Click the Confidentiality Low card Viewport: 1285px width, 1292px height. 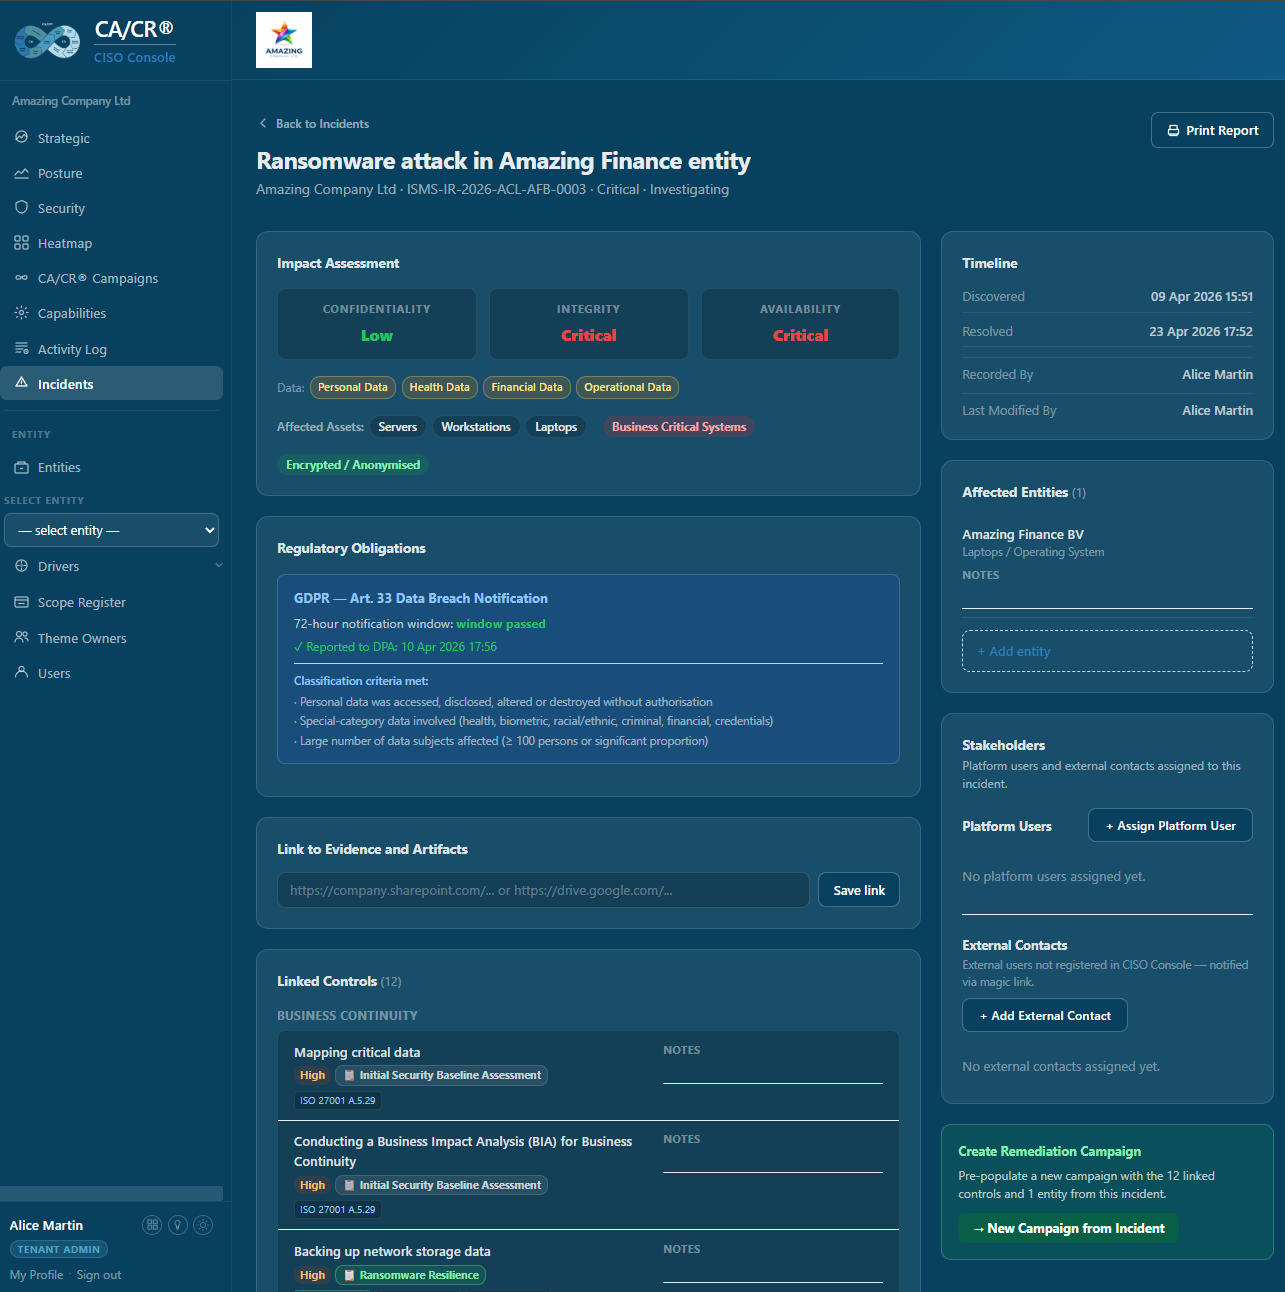point(377,324)
